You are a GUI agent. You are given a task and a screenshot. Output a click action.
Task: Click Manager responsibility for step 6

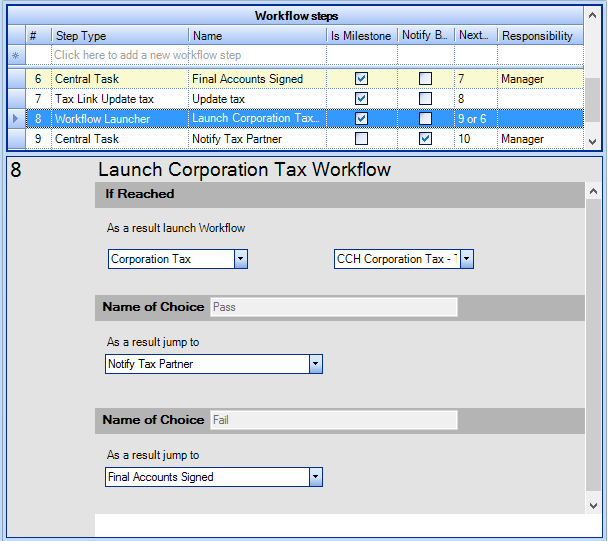pyautogui.click(x=541, y=79)
